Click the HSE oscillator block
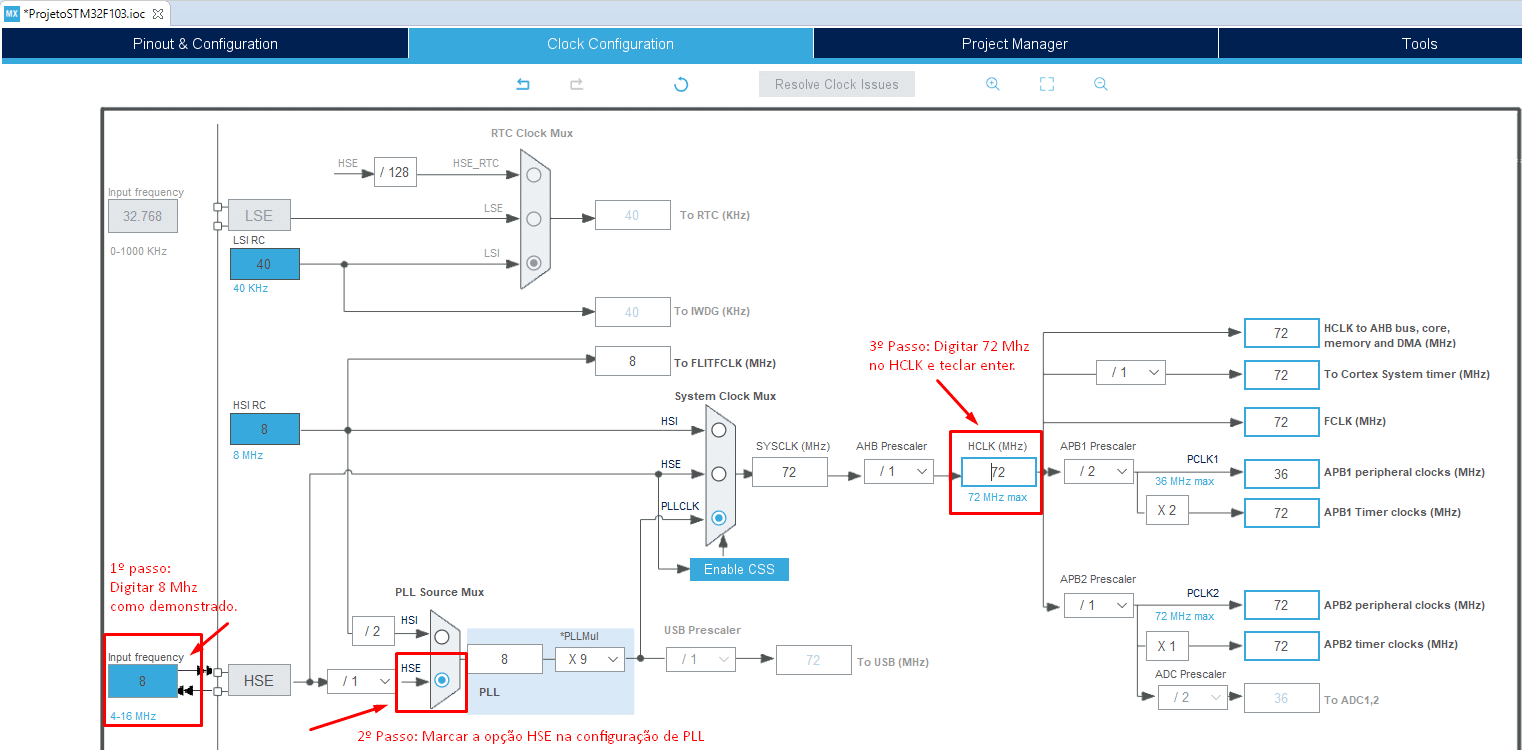This screenshot has width=1522, height=750. (259, 680)
